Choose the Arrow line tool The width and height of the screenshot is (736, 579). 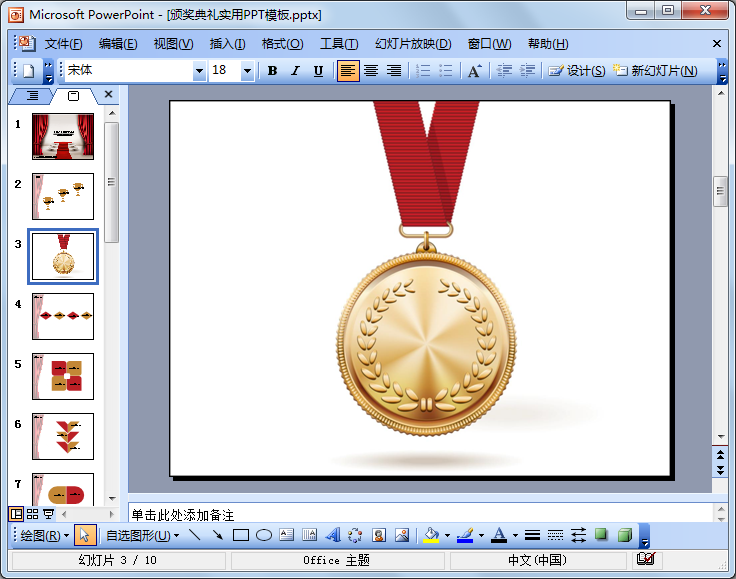coord(217,535)
